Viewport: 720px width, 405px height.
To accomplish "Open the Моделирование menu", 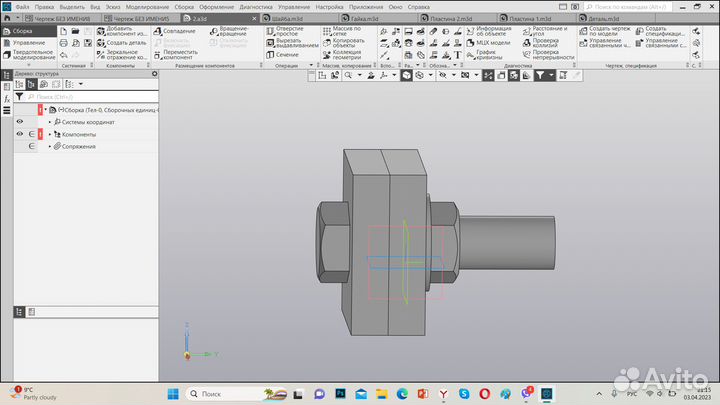I will pos(146,7).
